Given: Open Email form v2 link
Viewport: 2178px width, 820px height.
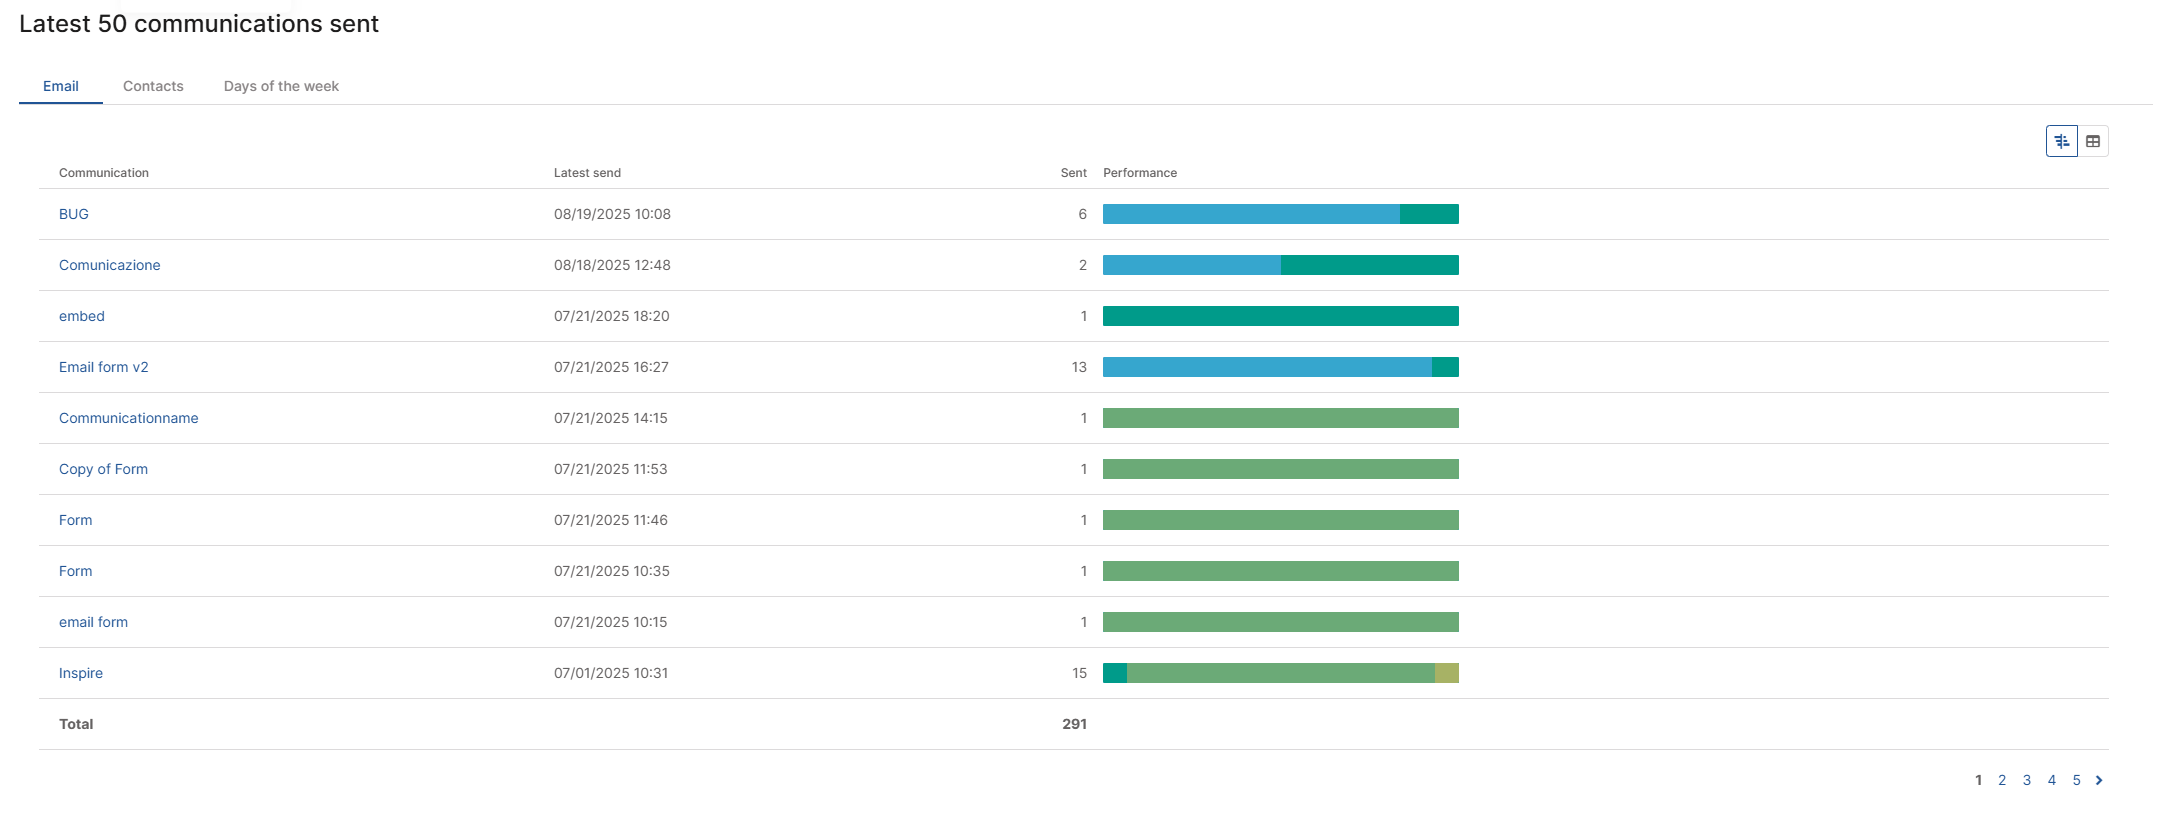Looking at the screenshot, I should point(104,367).
